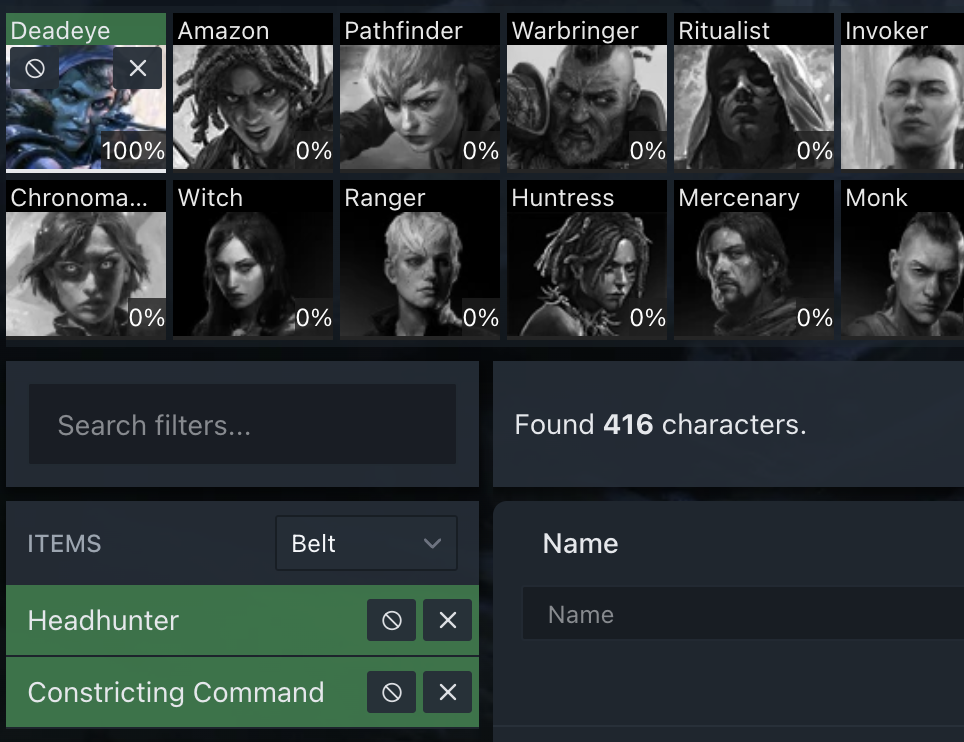Exclude the Deadeye class filter
This screenshot has height=742, width=964.
(x=34, y=68)
